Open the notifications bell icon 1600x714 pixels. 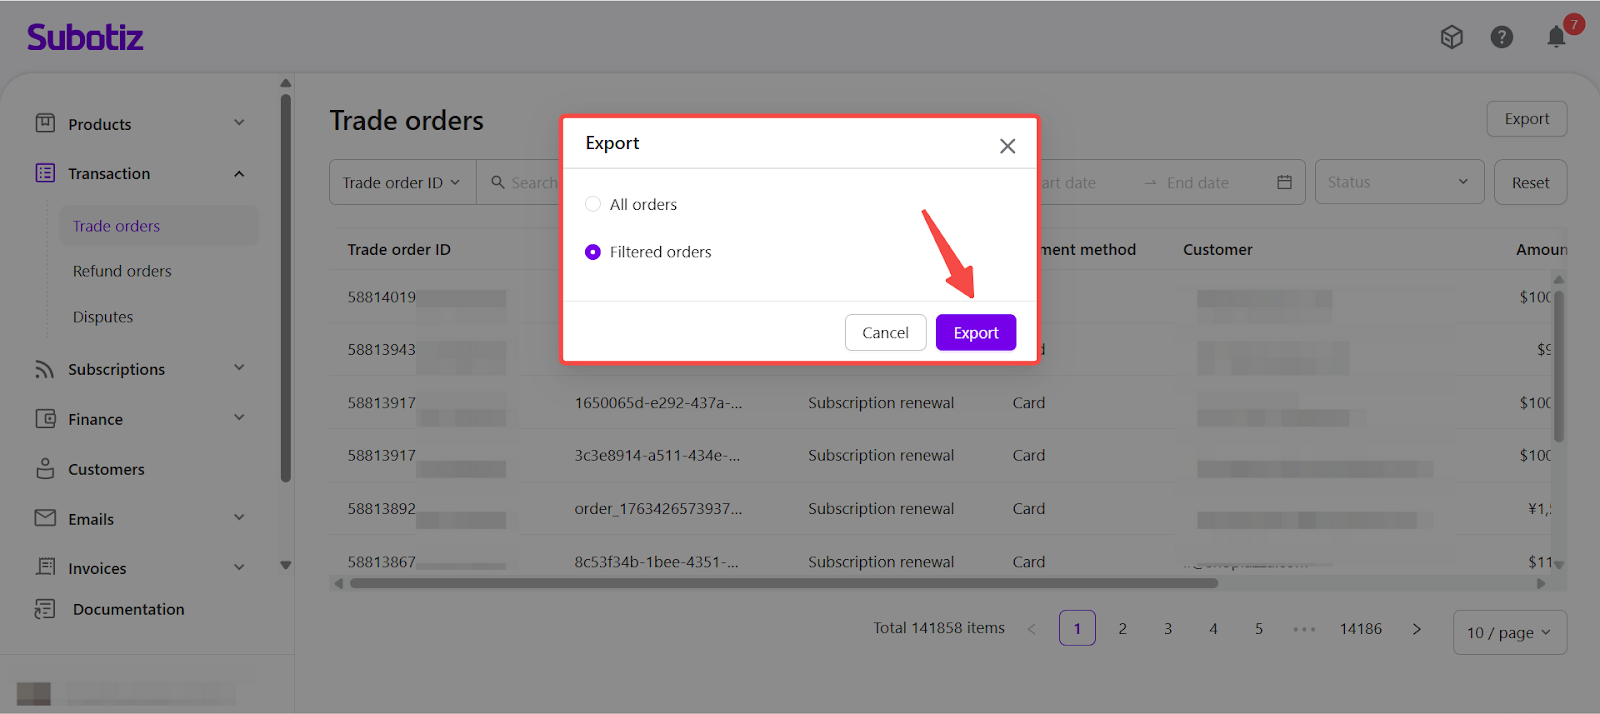click(1556, 37)
